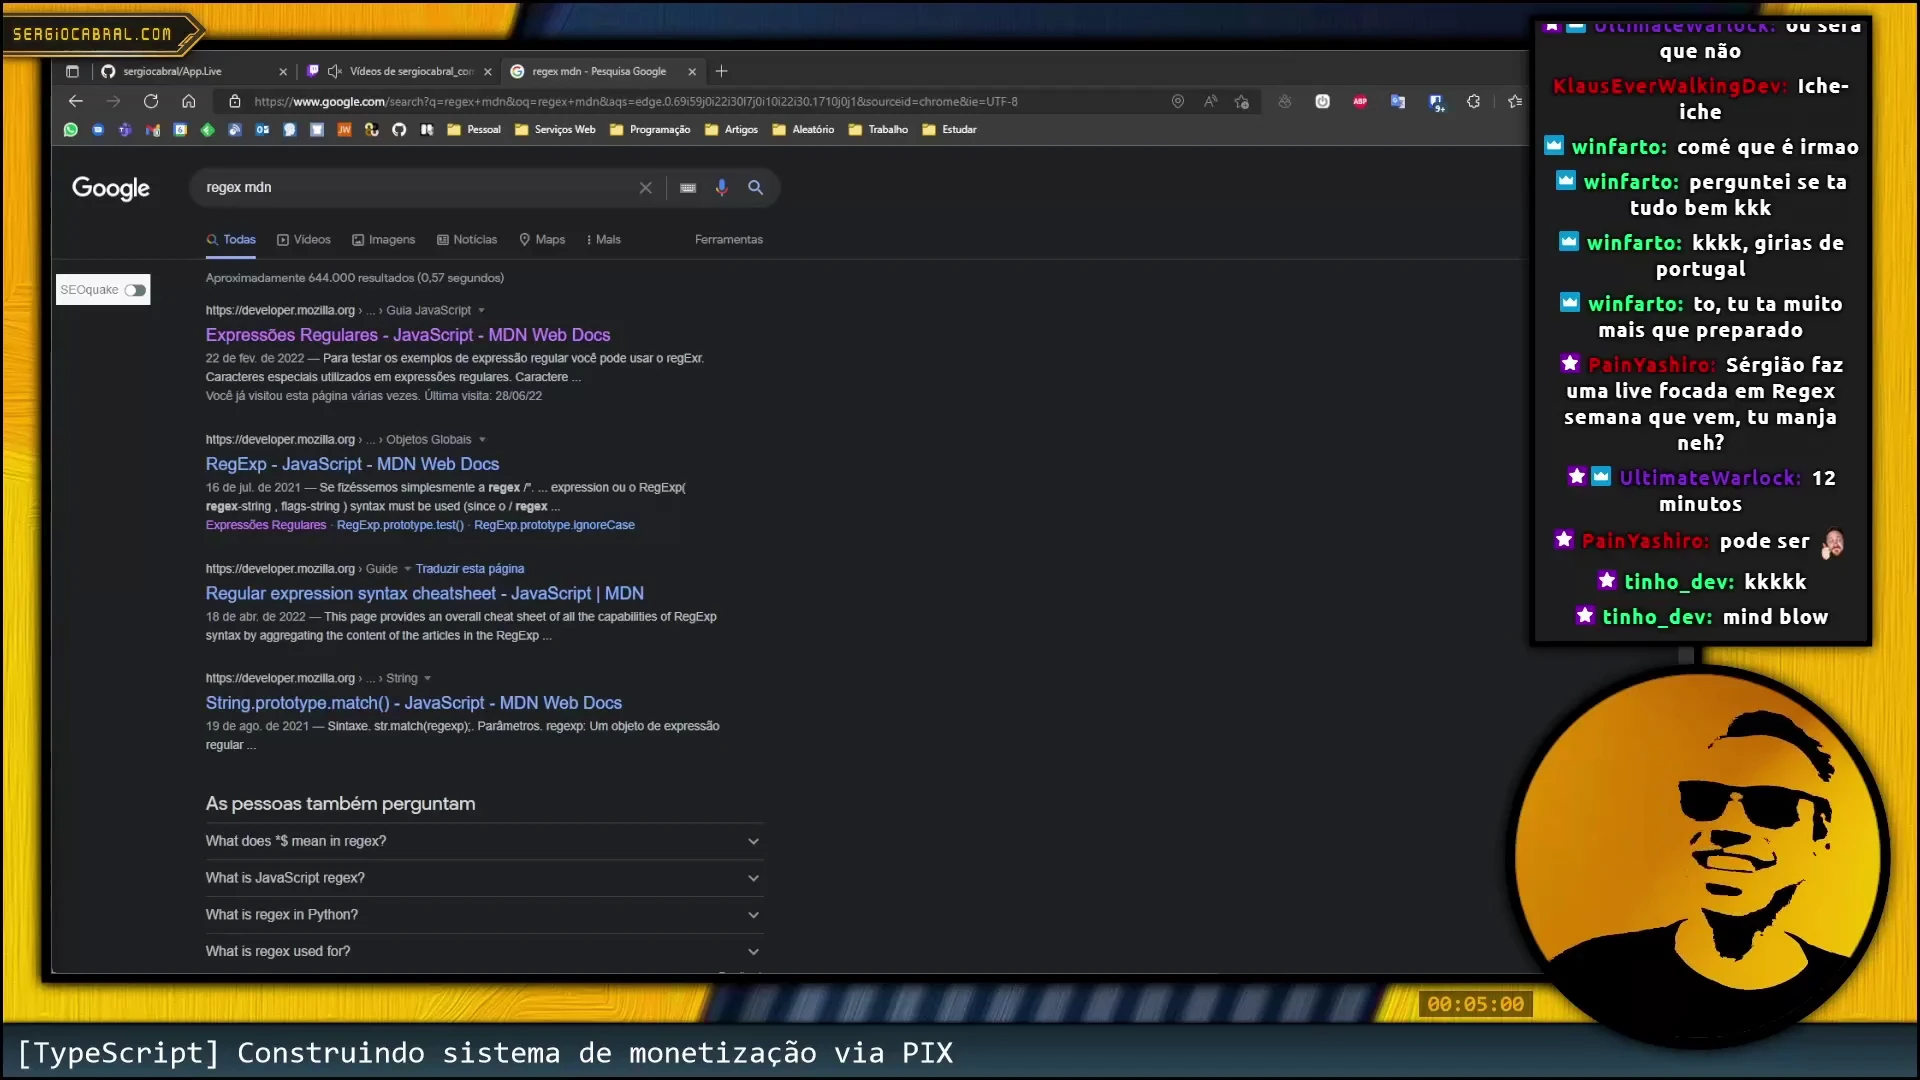This screenshot has width=1920, height=1080.
Task: Open the Google Translate extension icon
Action: tap(1398, 101)
